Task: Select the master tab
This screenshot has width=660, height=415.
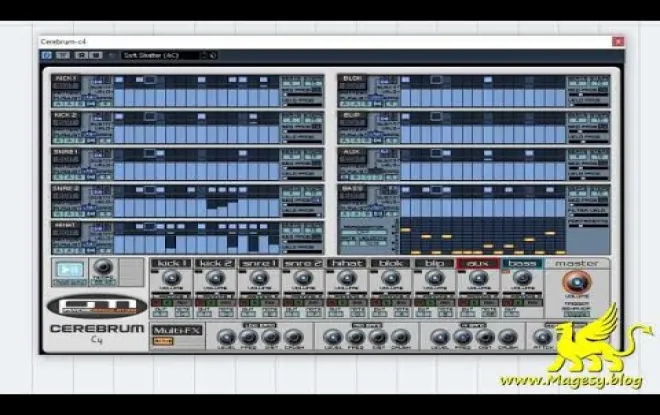Action: point(577,263)
